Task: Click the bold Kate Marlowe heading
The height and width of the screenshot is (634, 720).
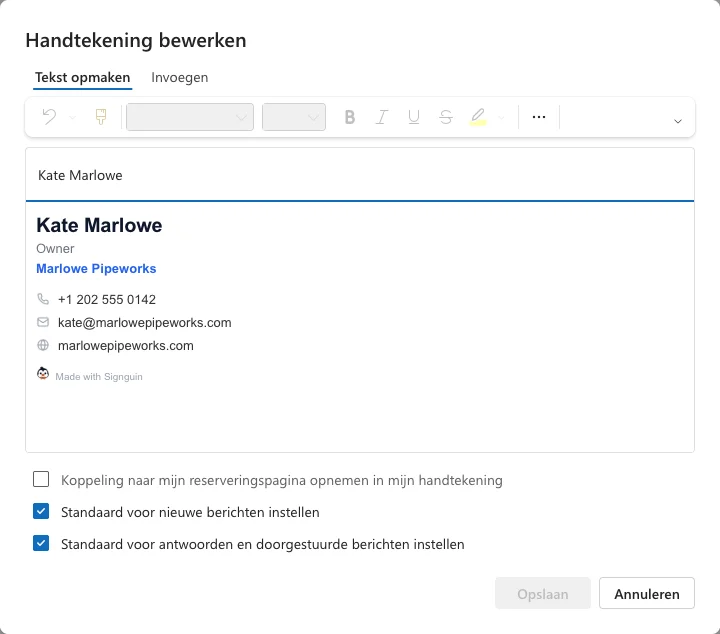Action: pyautogui.click(x=99, y=225)
